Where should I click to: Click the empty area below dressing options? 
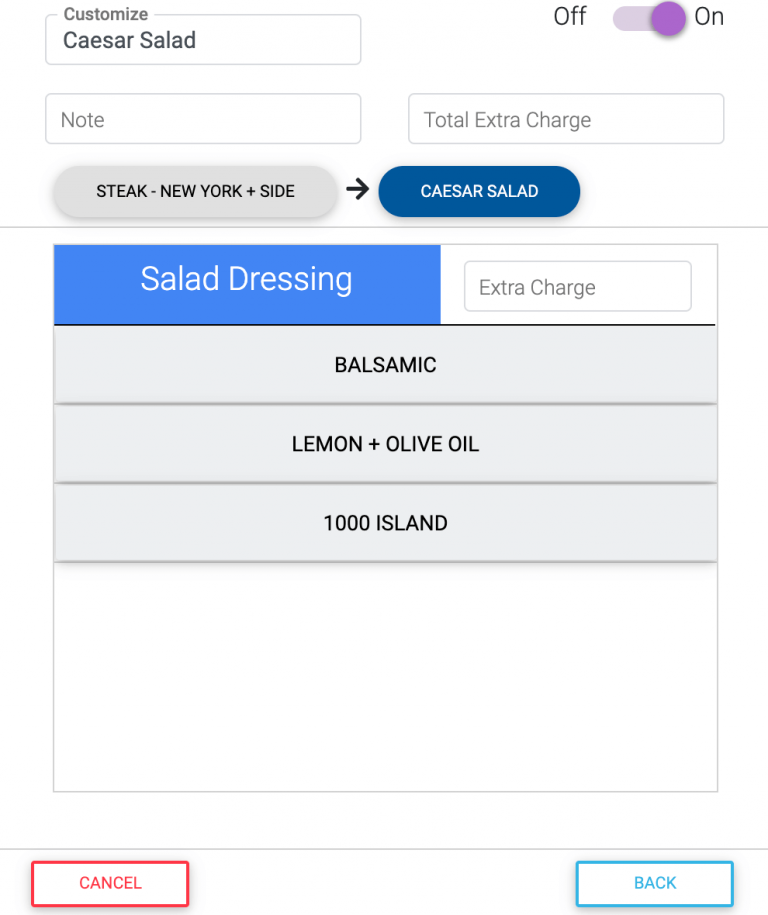coord(385,675)
